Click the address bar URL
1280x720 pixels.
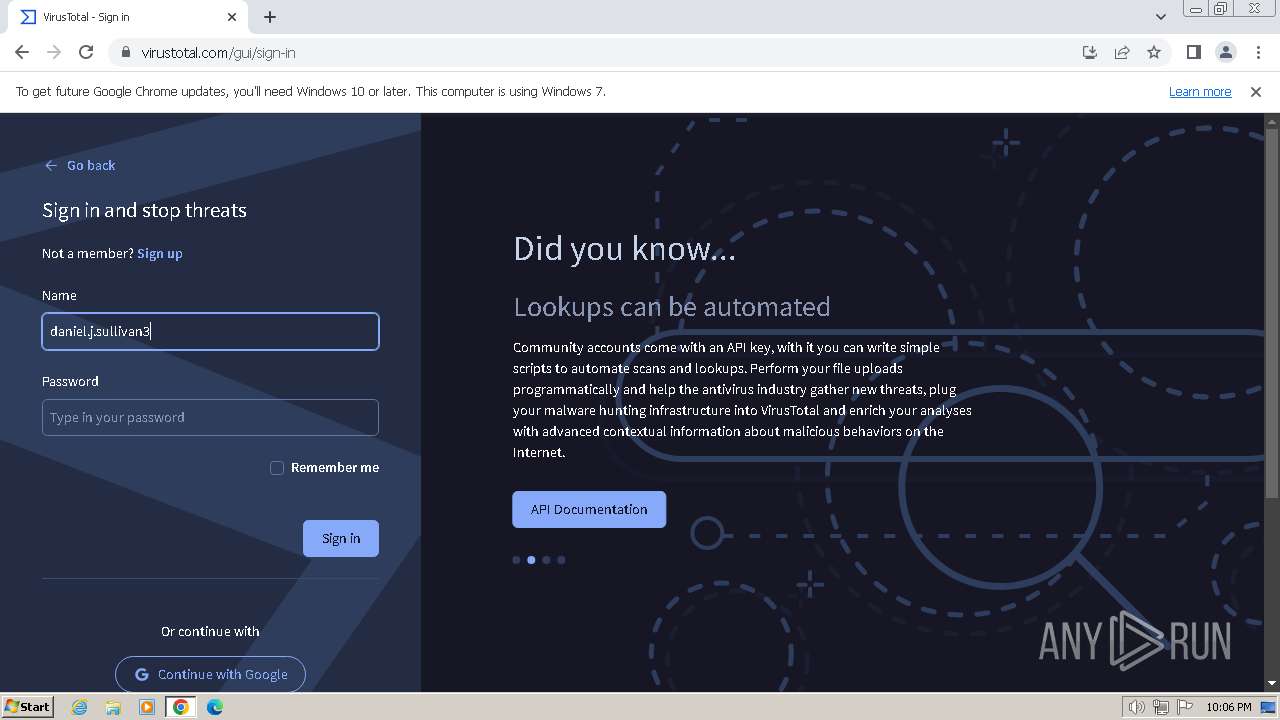[218, 52]
